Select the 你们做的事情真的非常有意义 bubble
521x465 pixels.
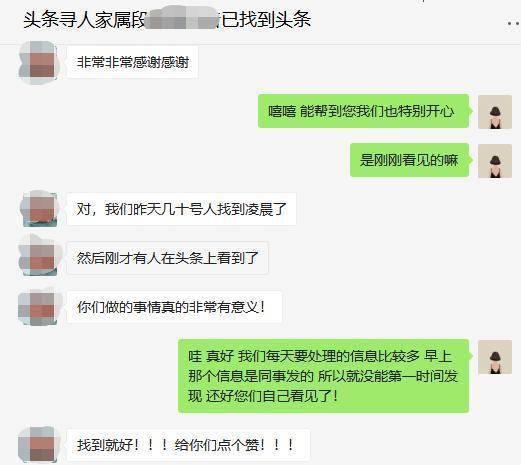pos(174,307)
